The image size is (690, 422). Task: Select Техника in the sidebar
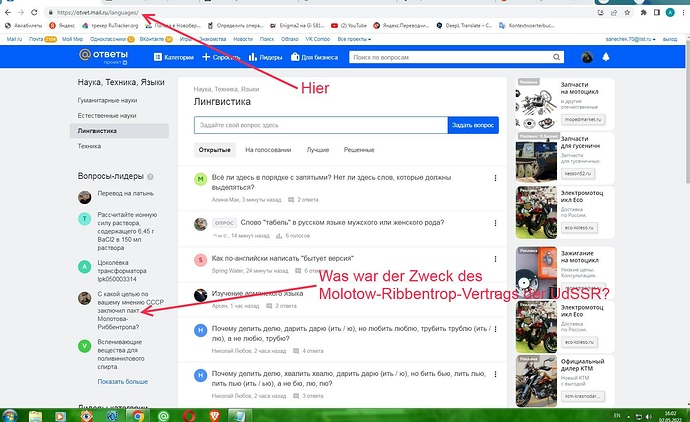[x=89, y=146]
